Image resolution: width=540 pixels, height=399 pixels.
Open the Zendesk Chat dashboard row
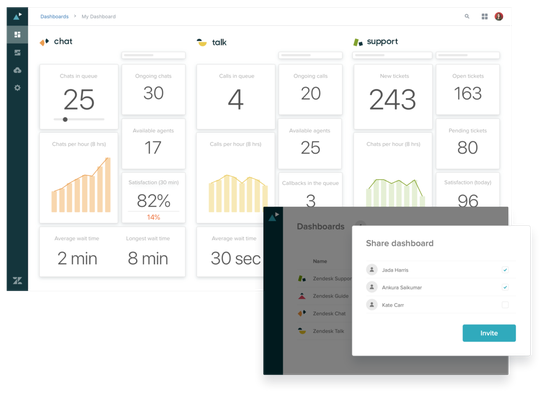click(x=324, y=313)
